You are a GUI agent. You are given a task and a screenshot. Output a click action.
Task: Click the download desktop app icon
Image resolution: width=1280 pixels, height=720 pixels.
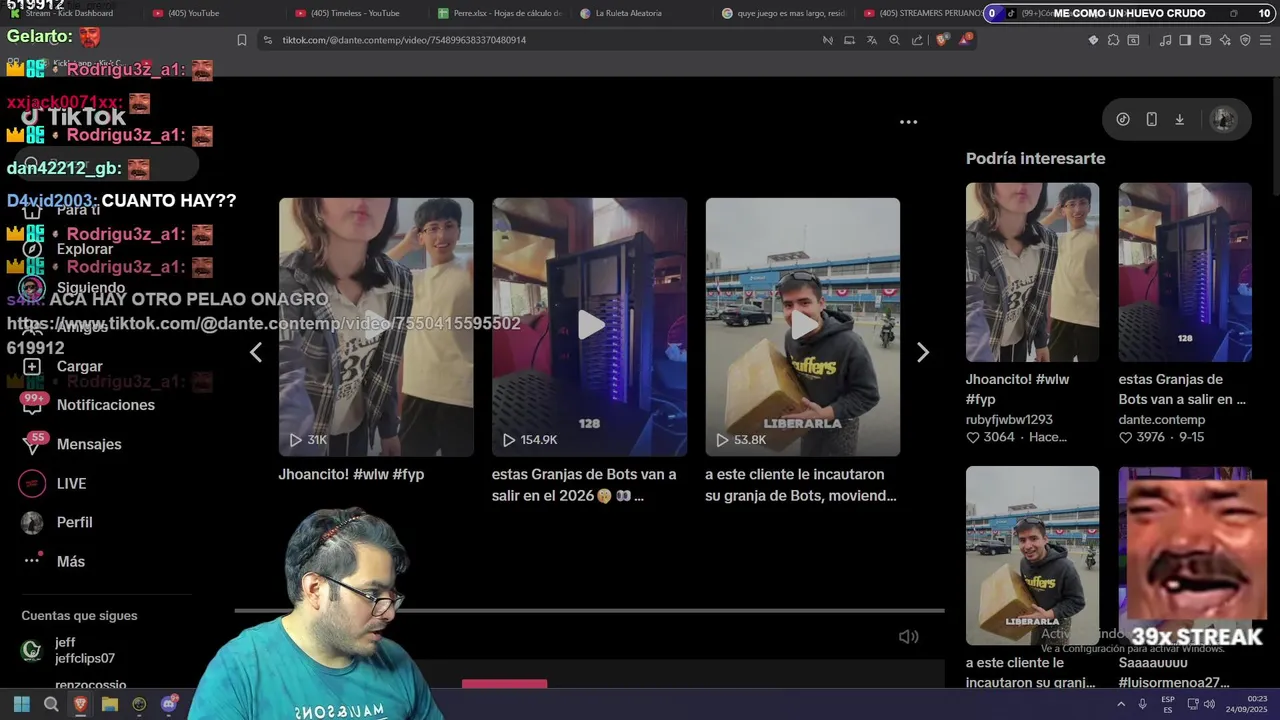pyautogui.click(x=1180, y=119)
